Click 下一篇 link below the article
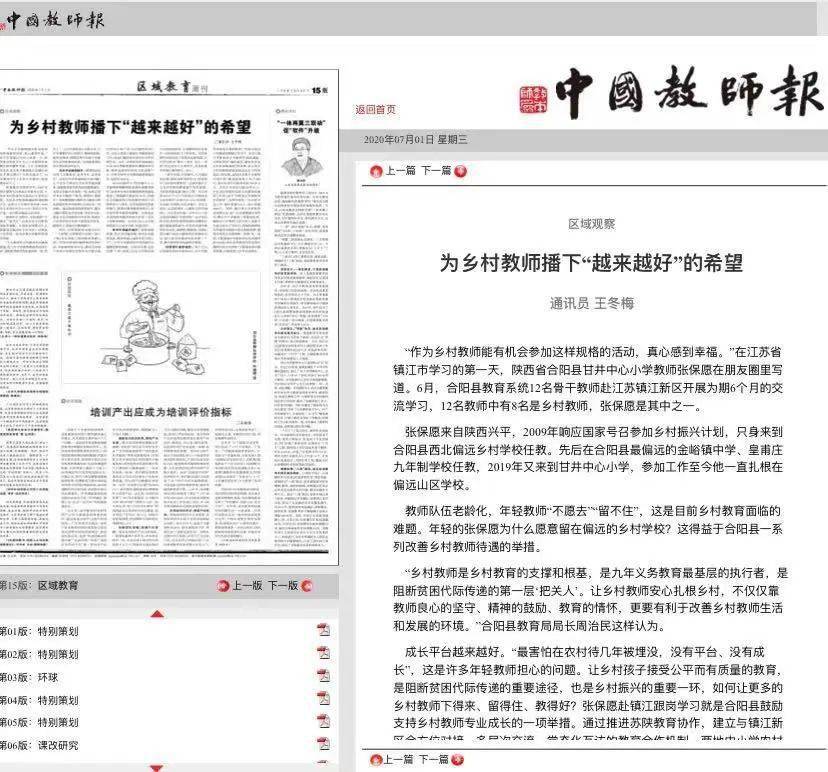The height and width of the screenshot is (772, 828). (x=434, y=759)
